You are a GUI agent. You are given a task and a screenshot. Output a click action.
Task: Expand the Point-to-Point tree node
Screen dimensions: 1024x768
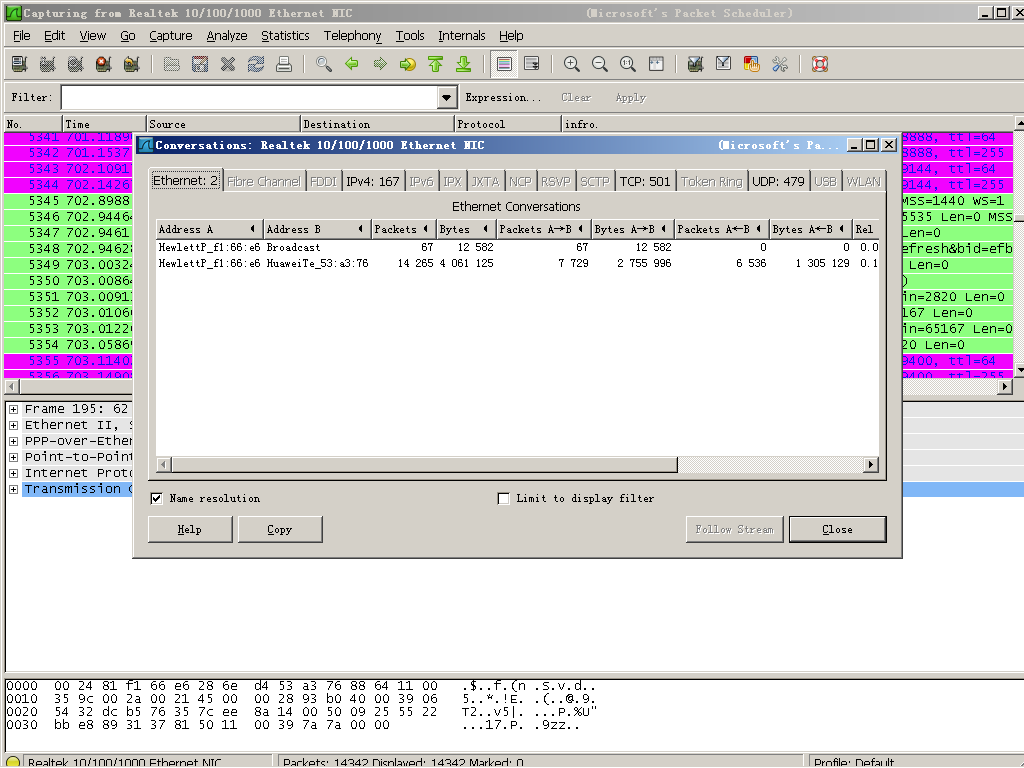coord(13,458)
